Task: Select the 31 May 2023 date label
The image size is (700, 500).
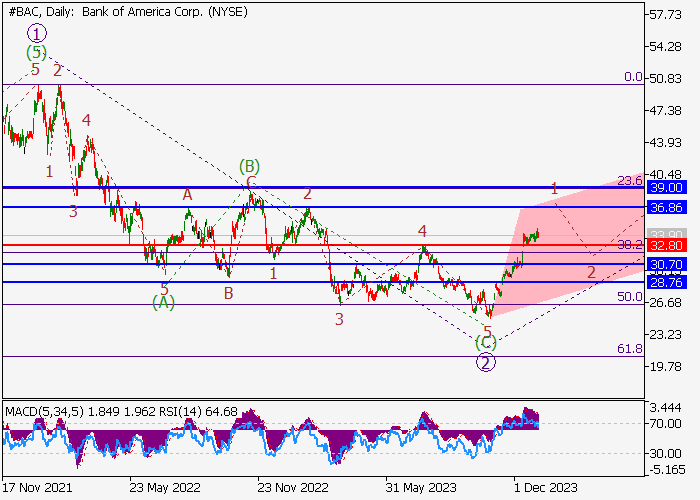Action: click(x=421, y=487)
